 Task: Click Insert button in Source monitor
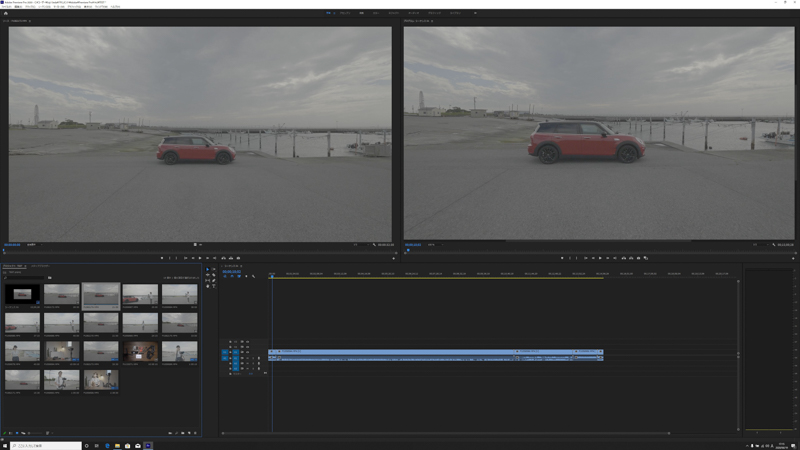click(x=223, y=258)
